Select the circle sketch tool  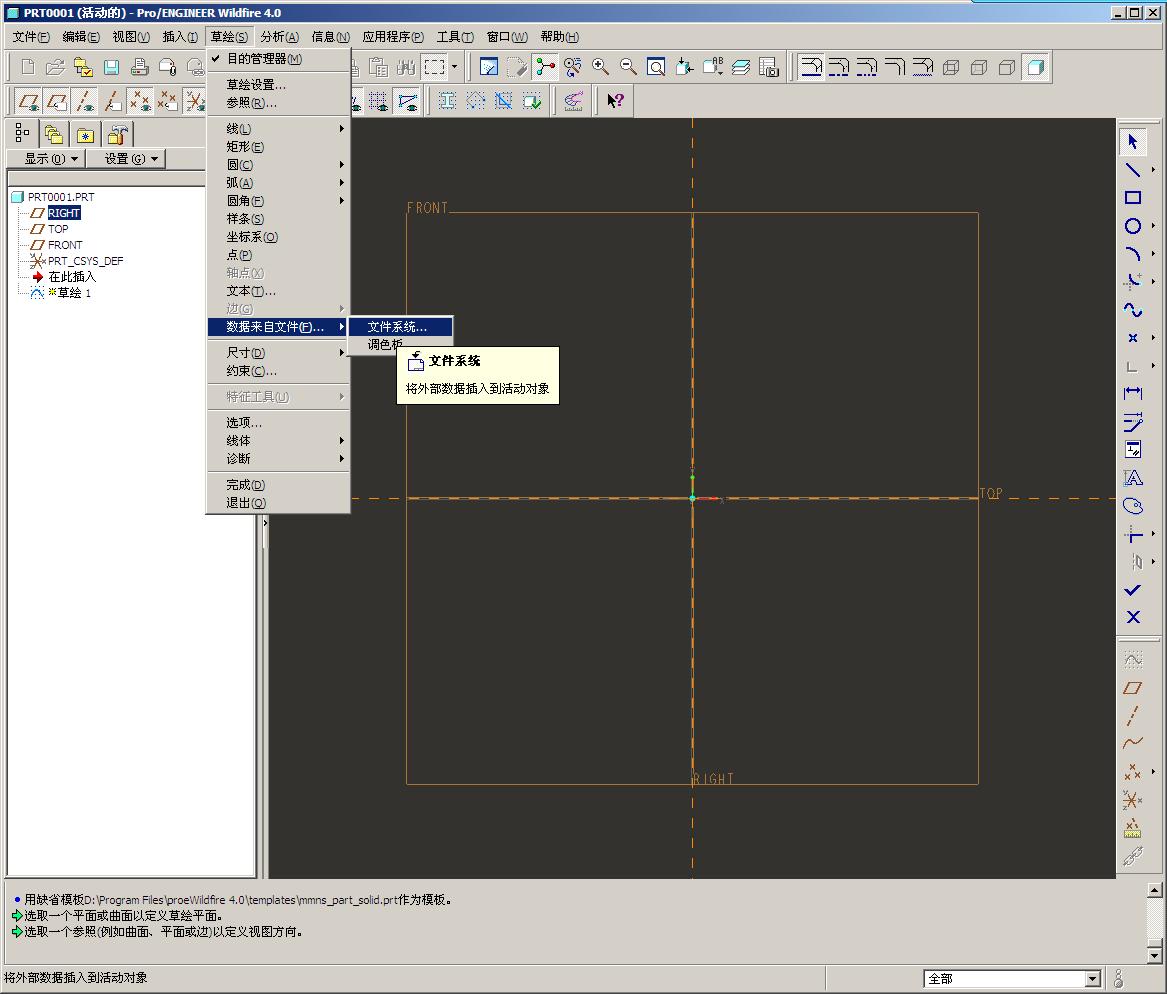point(1133,225)
